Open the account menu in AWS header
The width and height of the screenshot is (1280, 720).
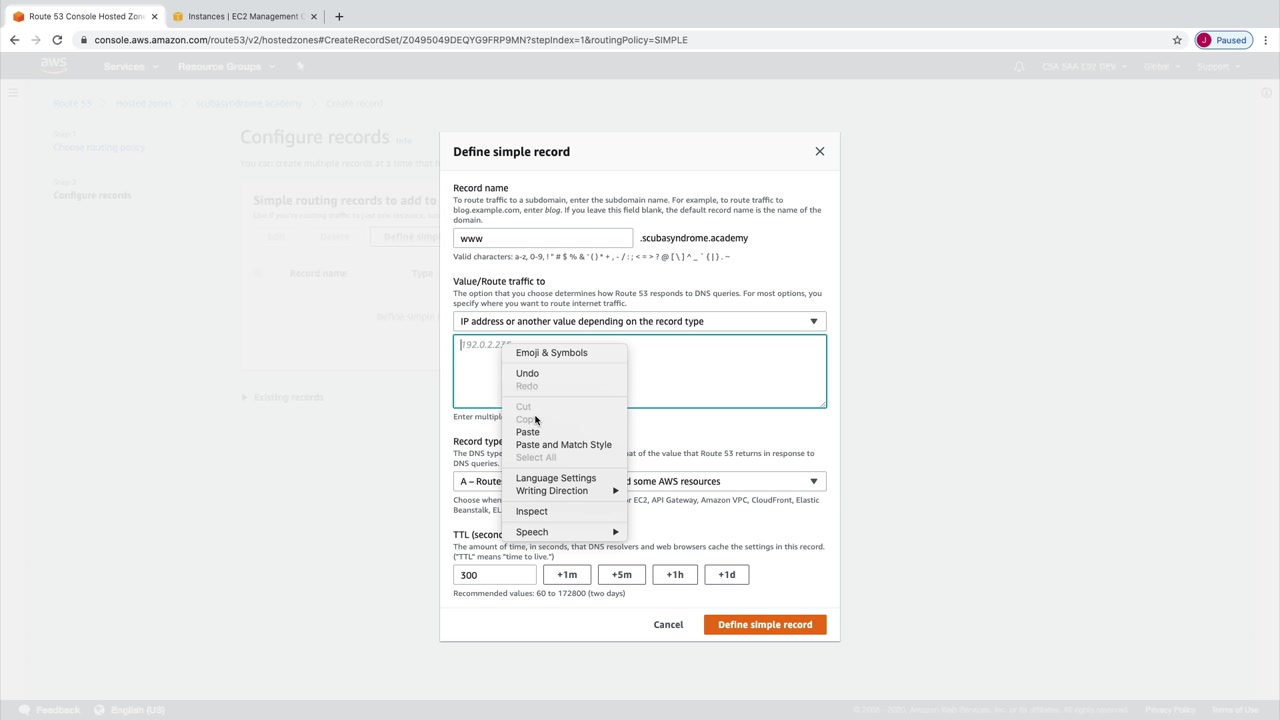[x=1083, y=66]
